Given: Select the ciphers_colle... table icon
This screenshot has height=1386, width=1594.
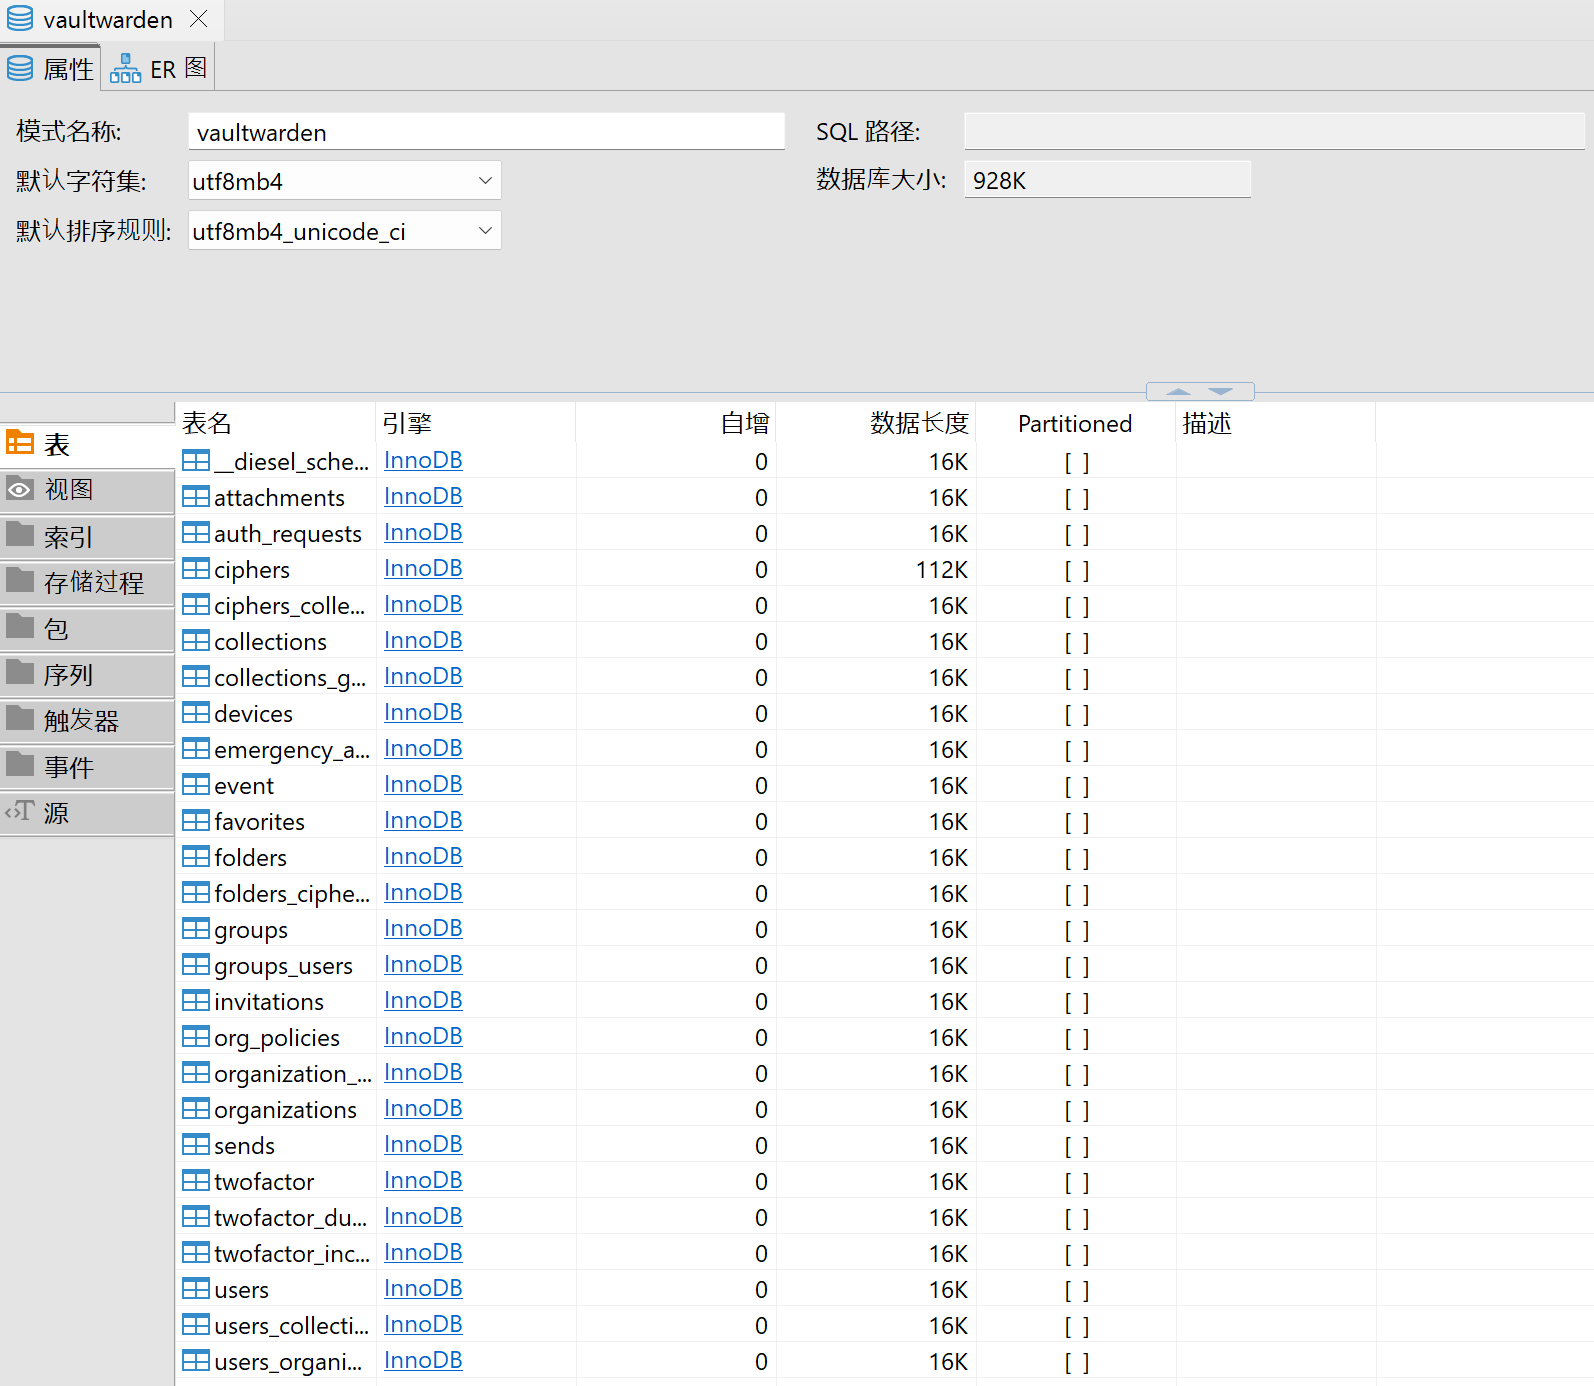Looking at the screenshot, I should 196,605.
